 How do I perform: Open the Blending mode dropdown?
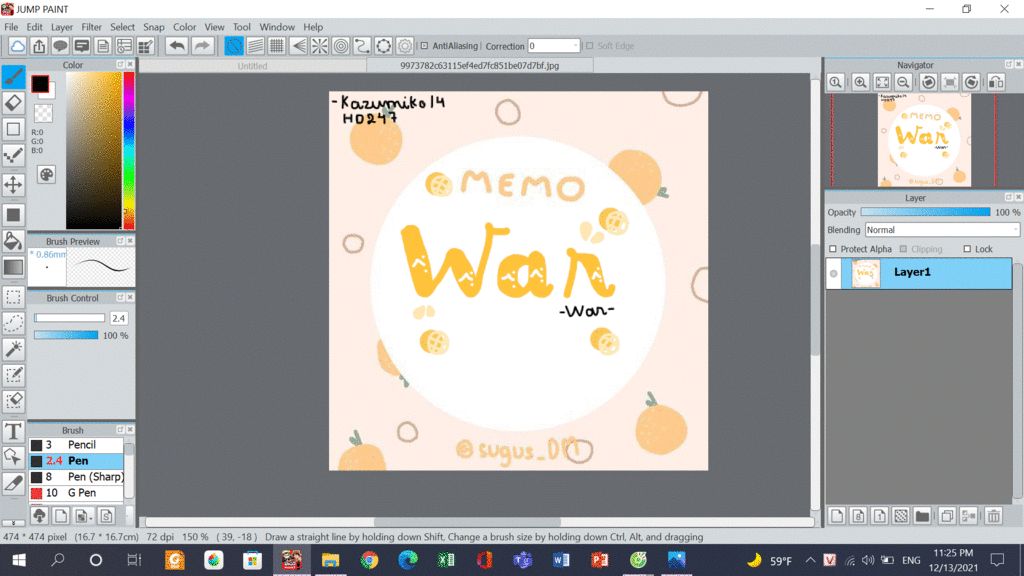click(942, 230)
